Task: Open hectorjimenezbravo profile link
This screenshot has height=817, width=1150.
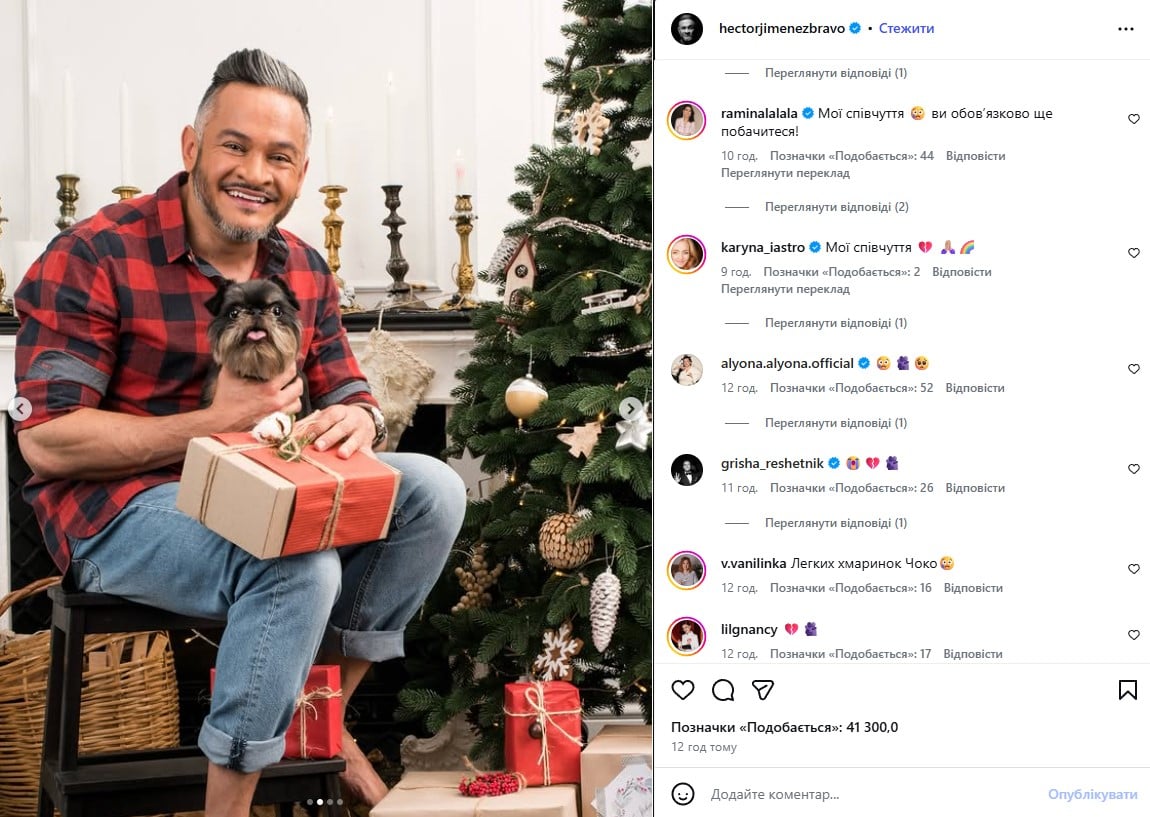Action: [x=782, y=29]
